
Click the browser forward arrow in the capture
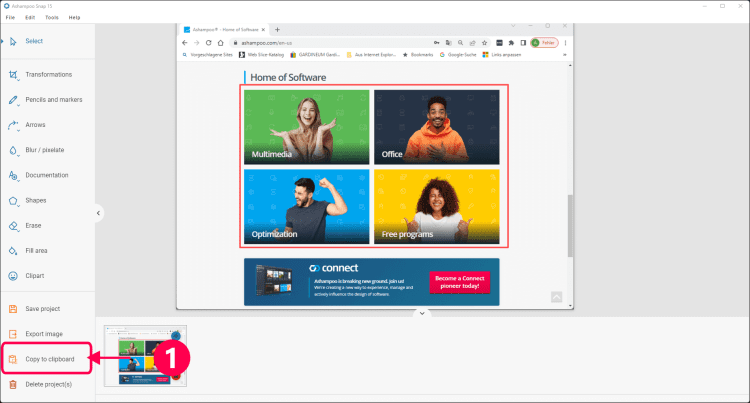coord(197,43)
